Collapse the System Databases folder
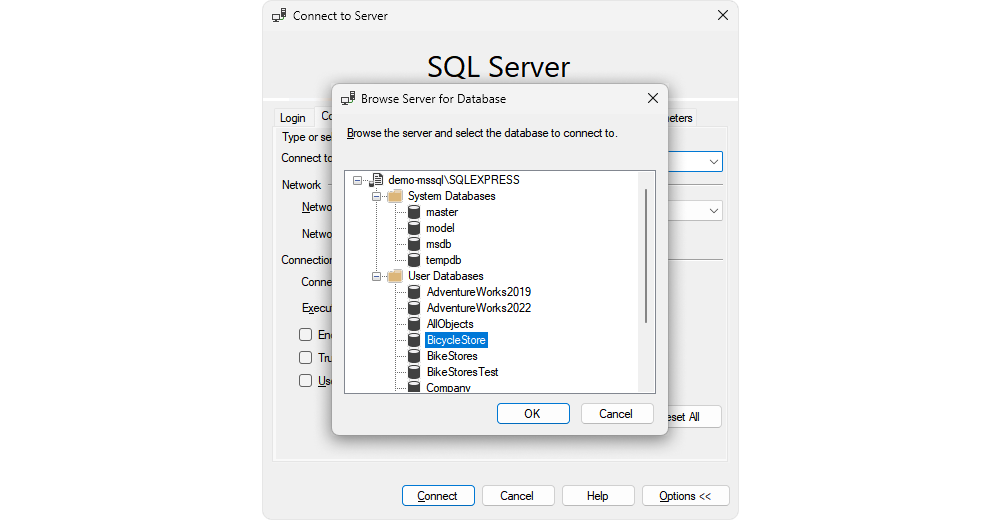This screenshot has width=1000, height=520. (x=376, y=197)
